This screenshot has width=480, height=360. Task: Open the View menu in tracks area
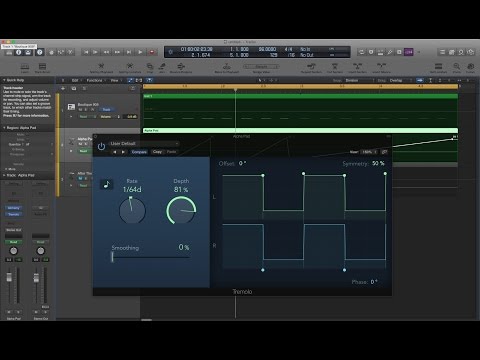(116, 80)
